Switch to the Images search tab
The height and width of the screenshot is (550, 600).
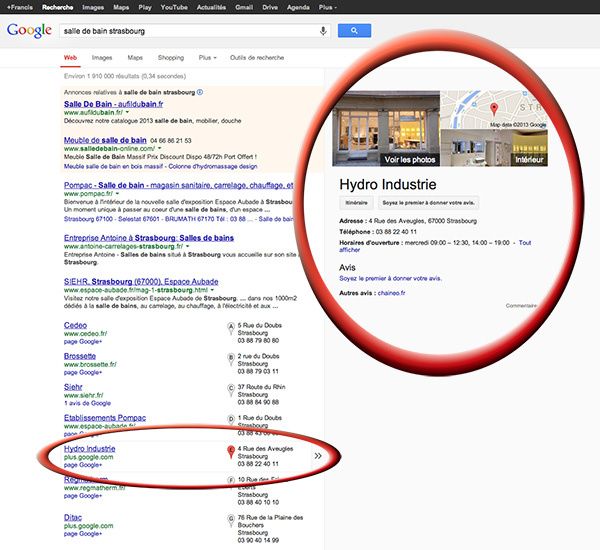(x=102, y=58)
